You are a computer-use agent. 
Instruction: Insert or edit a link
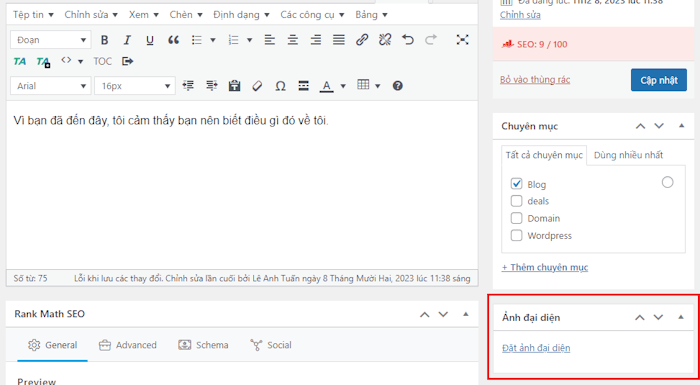362,40
